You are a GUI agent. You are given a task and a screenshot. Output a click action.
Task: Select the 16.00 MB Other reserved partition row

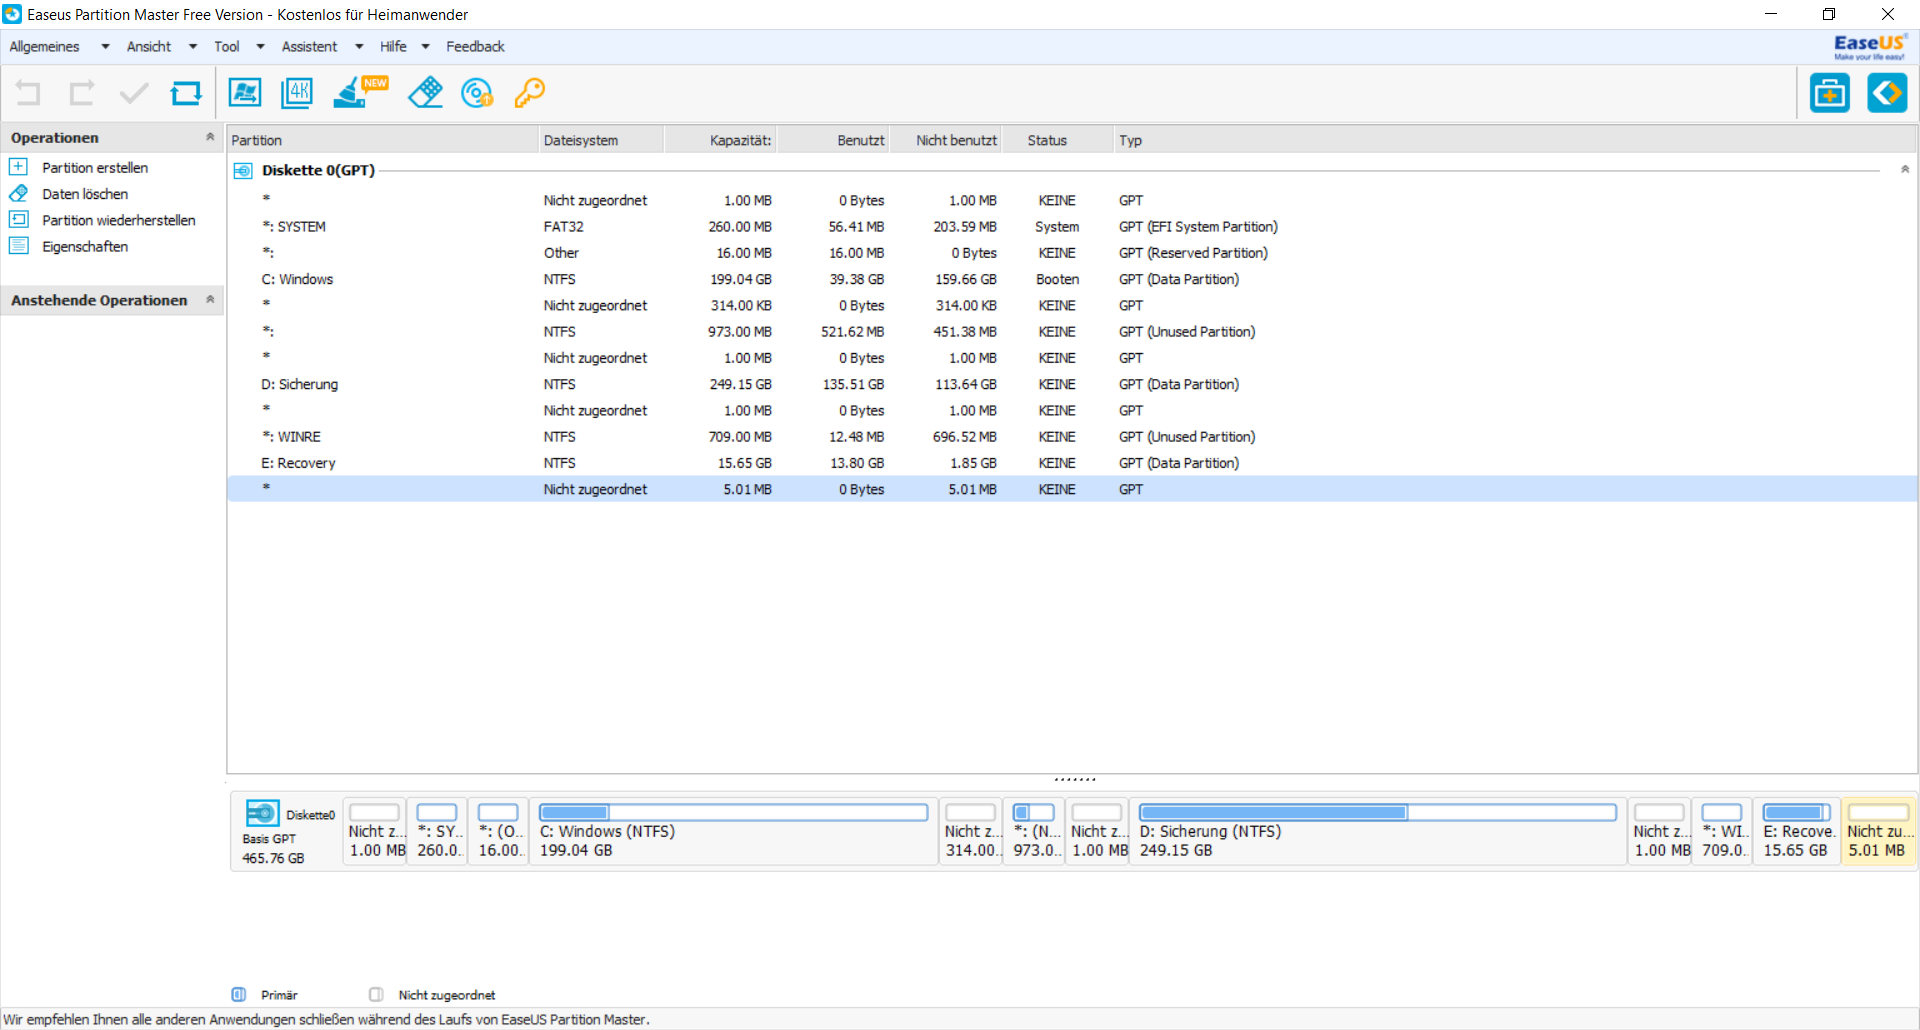click(1071, 253)
